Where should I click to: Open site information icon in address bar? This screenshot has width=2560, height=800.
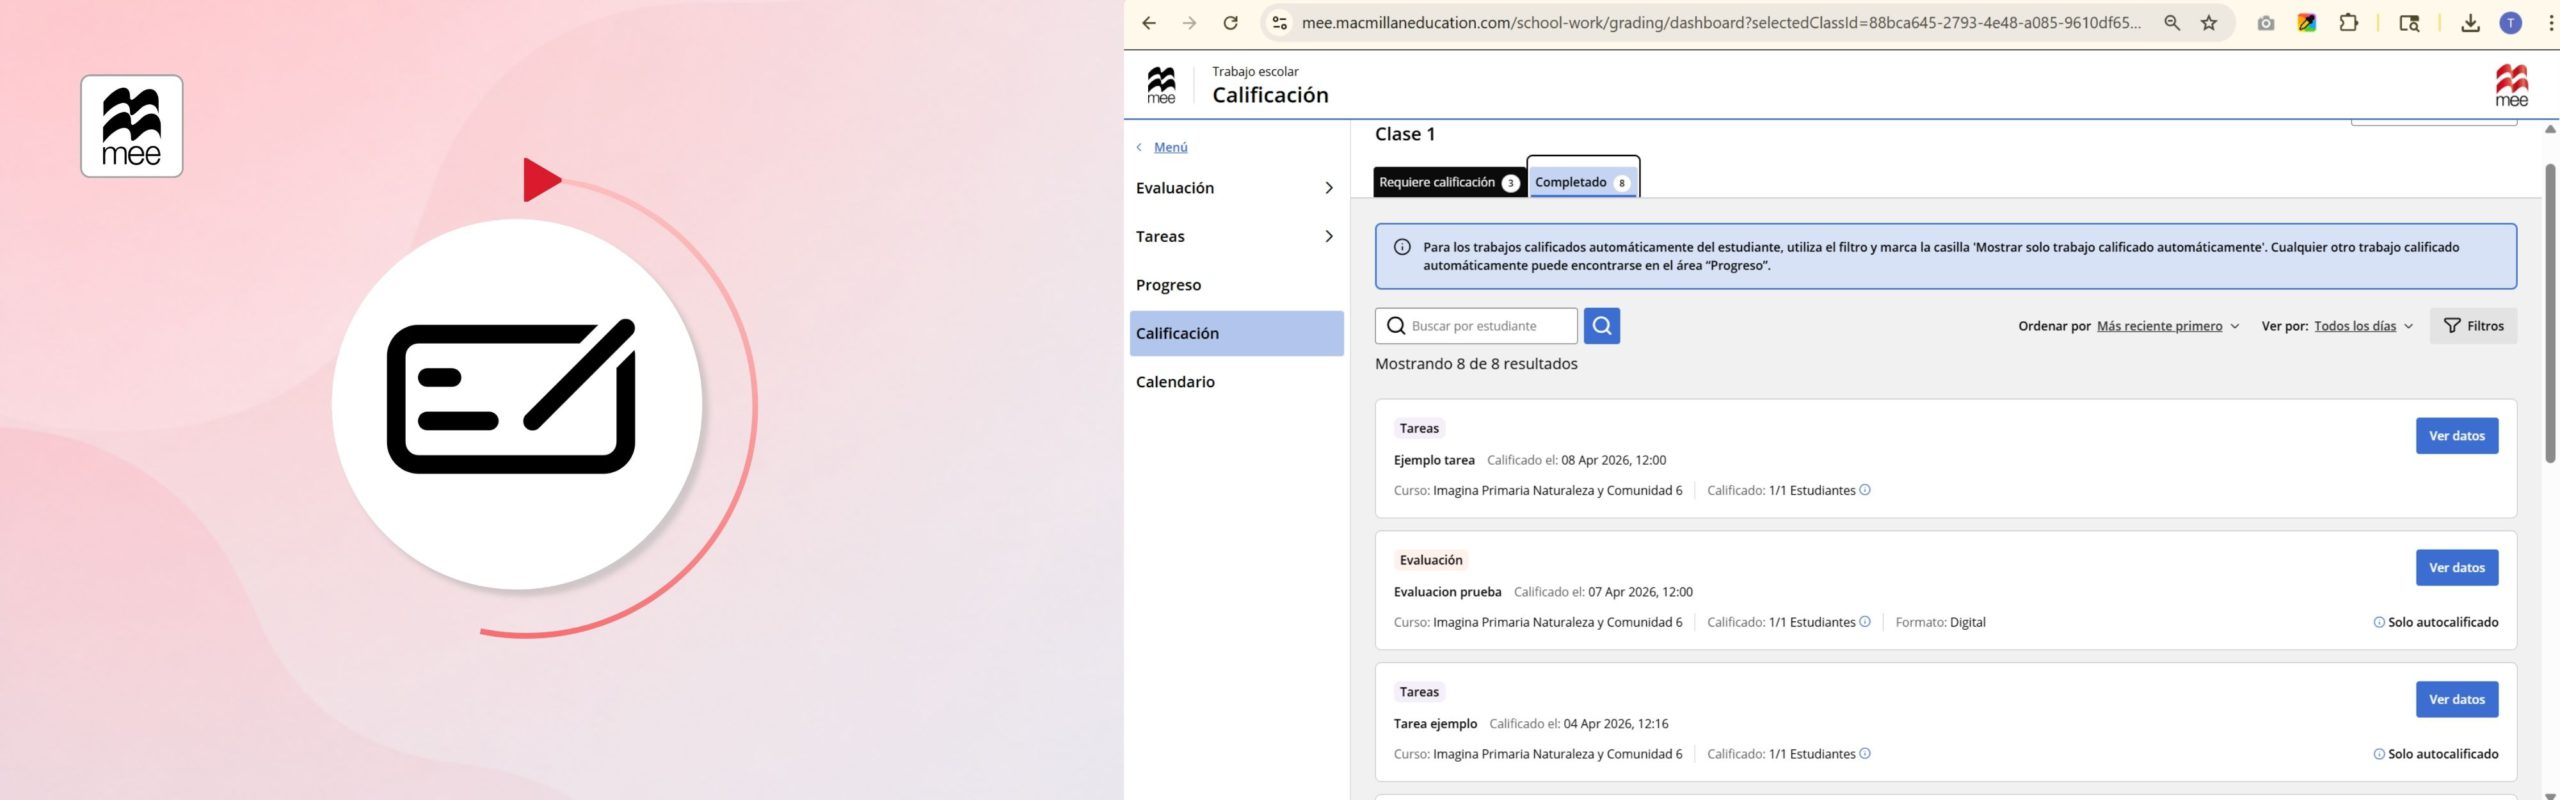coord(1279,23)
